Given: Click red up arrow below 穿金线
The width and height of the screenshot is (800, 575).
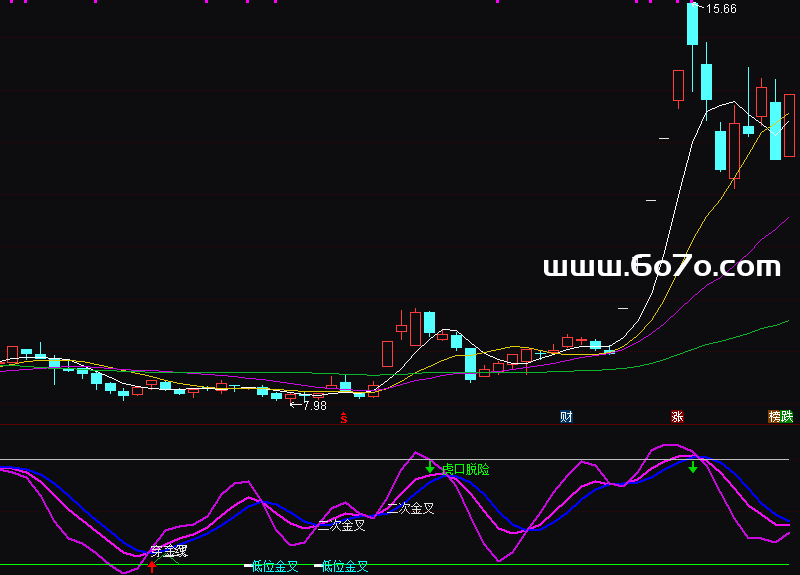Looking at the screenshot, I should pyautogui.click(x=152, y=567).
